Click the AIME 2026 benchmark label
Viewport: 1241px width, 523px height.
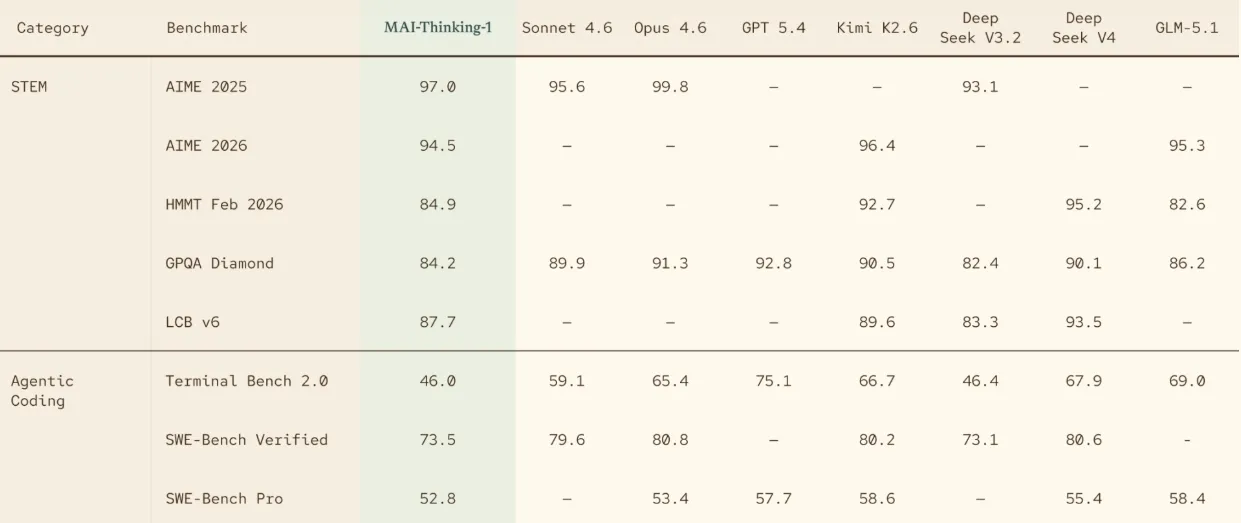tap(206, 146)
